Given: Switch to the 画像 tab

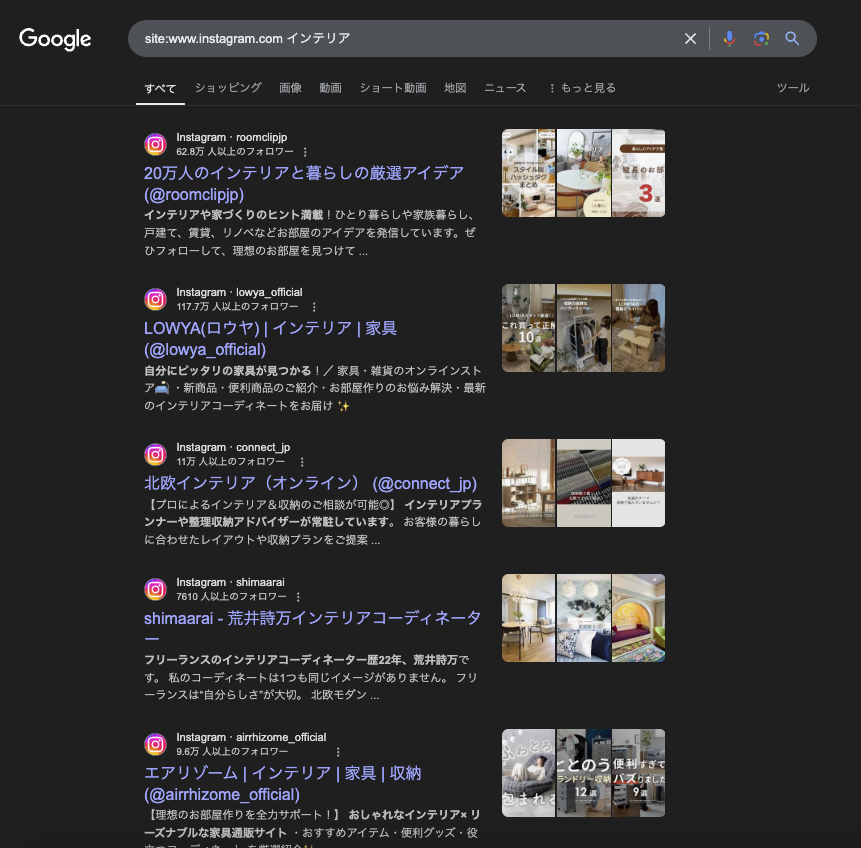Looking at the screenshot, I should (x=290, y=88).
